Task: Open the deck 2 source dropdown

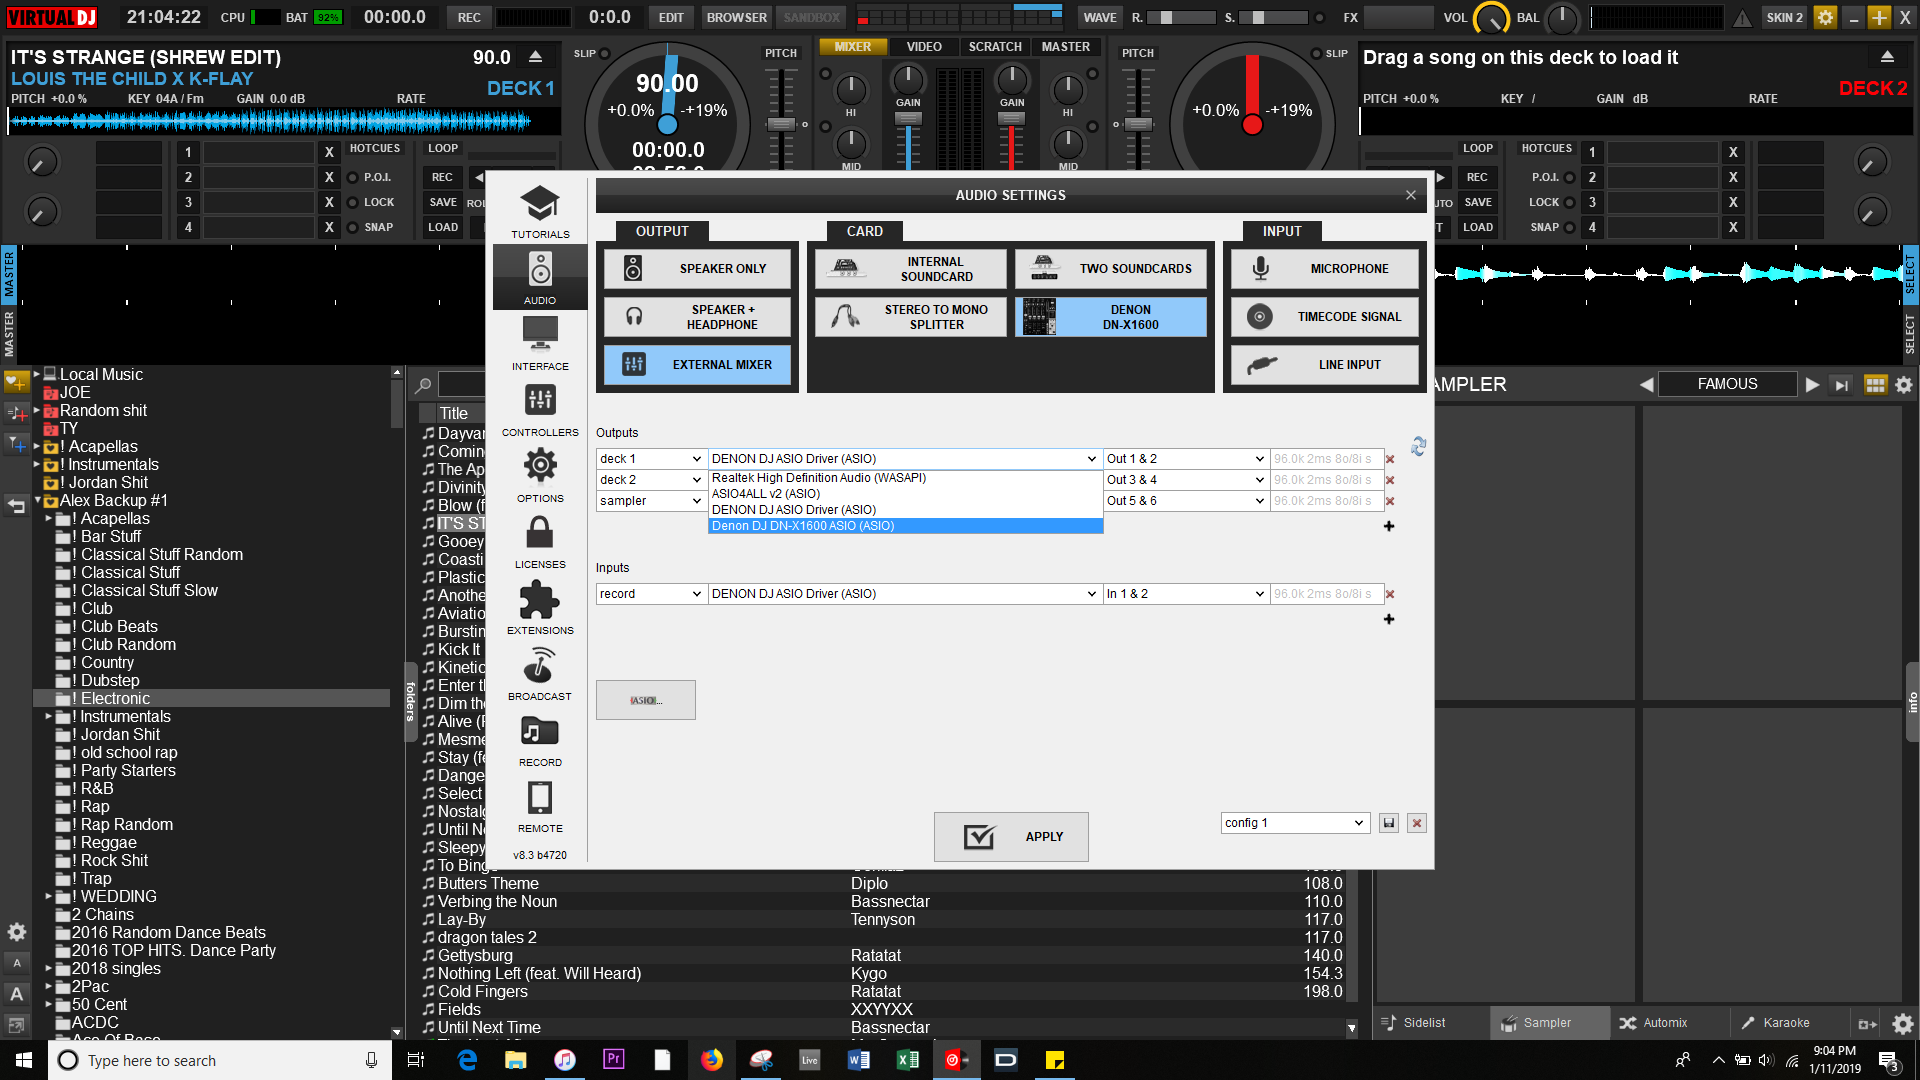Action: [x=651, y=480]
